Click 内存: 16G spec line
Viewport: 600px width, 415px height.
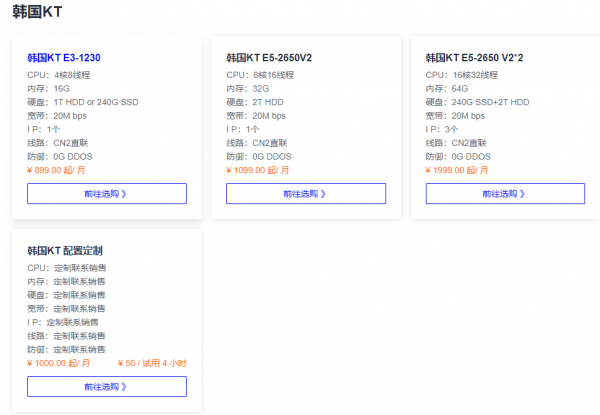point(49,89)
